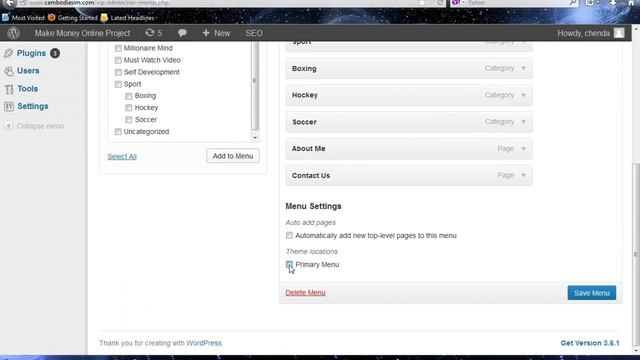Click the browser back arrow button
Image resolution: width=640 pixels, height=360 pixels.
[9, 3]
